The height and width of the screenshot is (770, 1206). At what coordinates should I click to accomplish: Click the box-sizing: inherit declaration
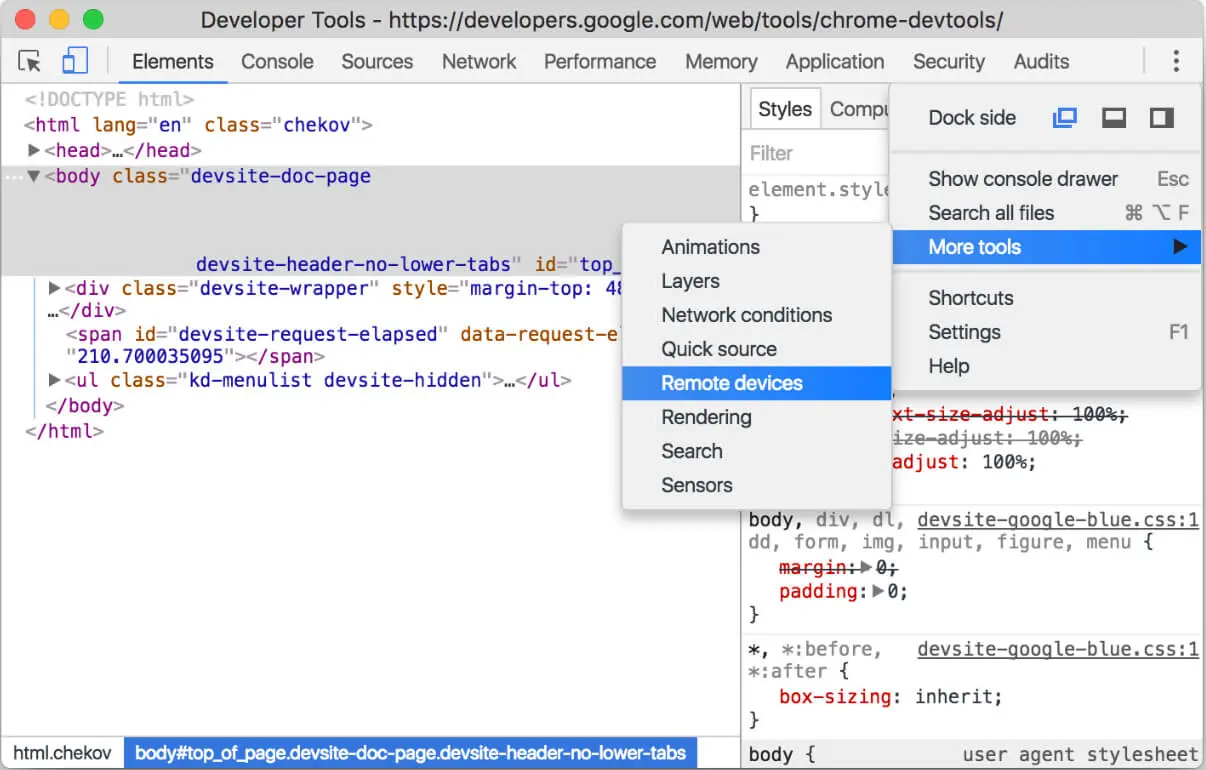pos(890,696)
